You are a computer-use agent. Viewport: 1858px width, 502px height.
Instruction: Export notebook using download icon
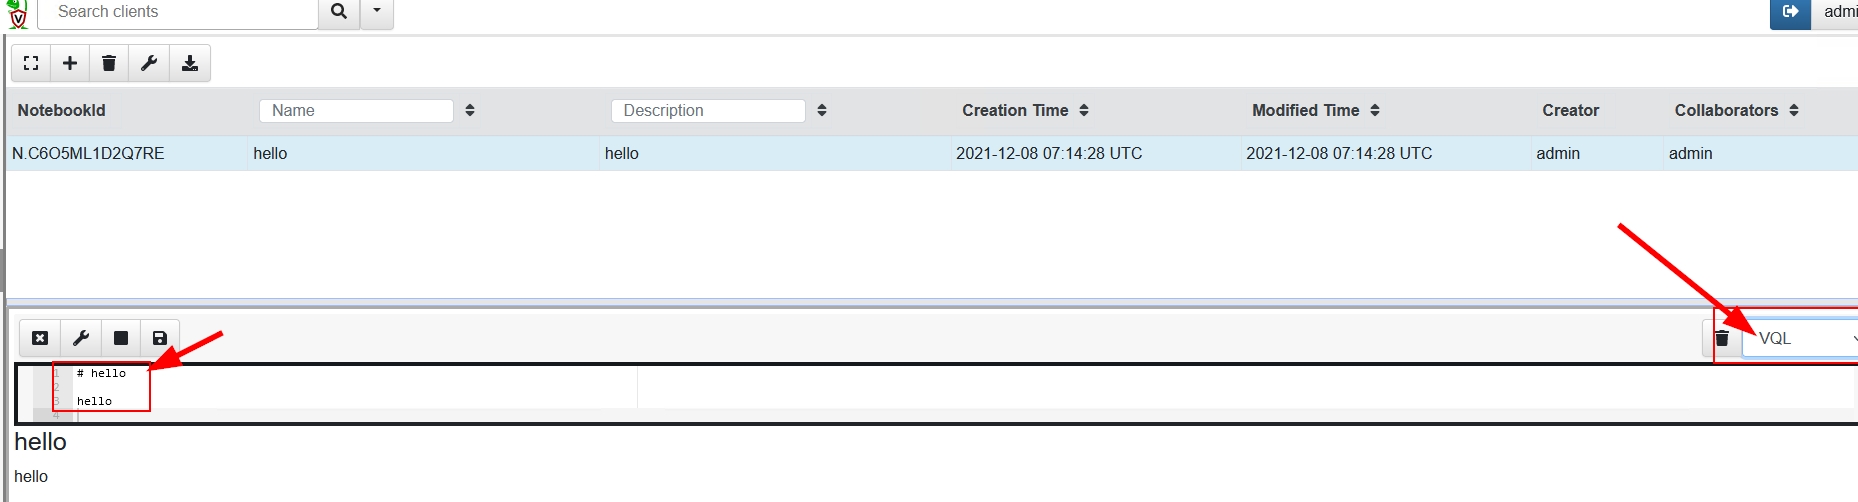click(189, 63)
